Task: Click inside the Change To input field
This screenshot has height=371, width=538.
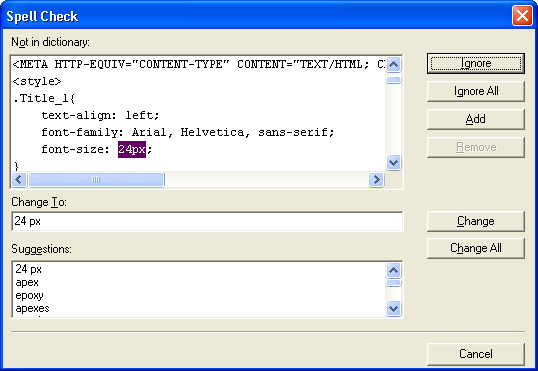Action: [x=207, y=221]
